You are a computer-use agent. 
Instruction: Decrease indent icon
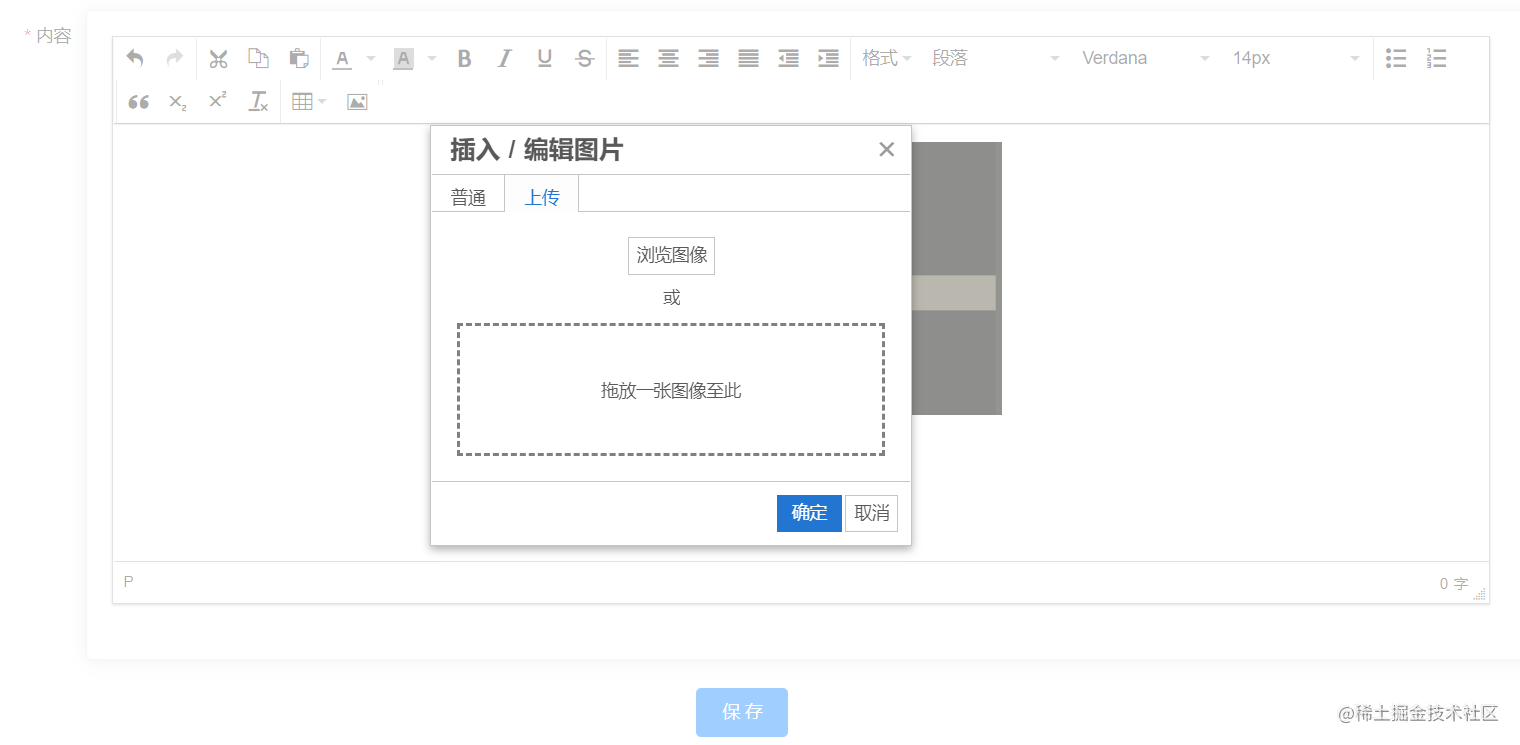click(788, 58)
